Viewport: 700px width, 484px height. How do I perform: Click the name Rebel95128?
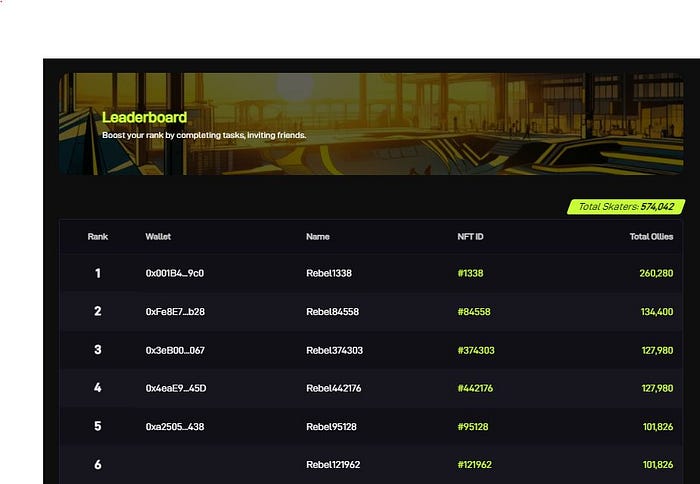[331, 427]
